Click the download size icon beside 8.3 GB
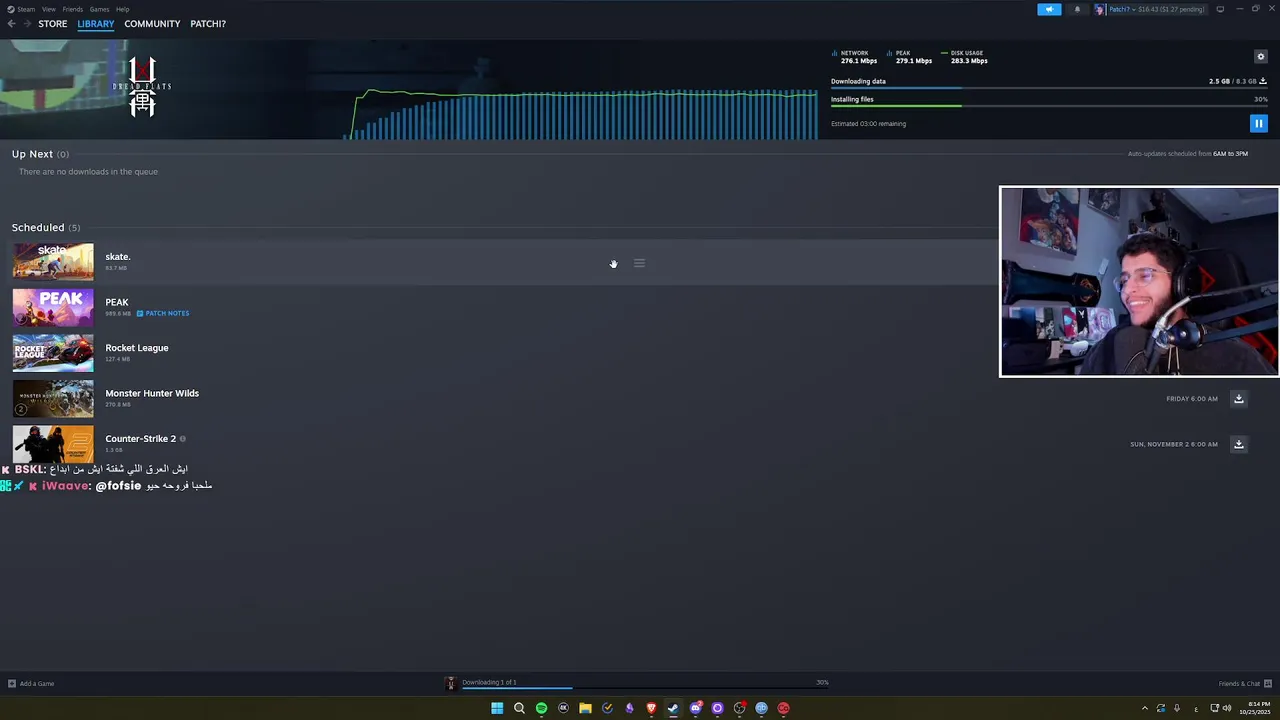The image size is (1280, 720). pyautogui.click(x=1264, y=81)
